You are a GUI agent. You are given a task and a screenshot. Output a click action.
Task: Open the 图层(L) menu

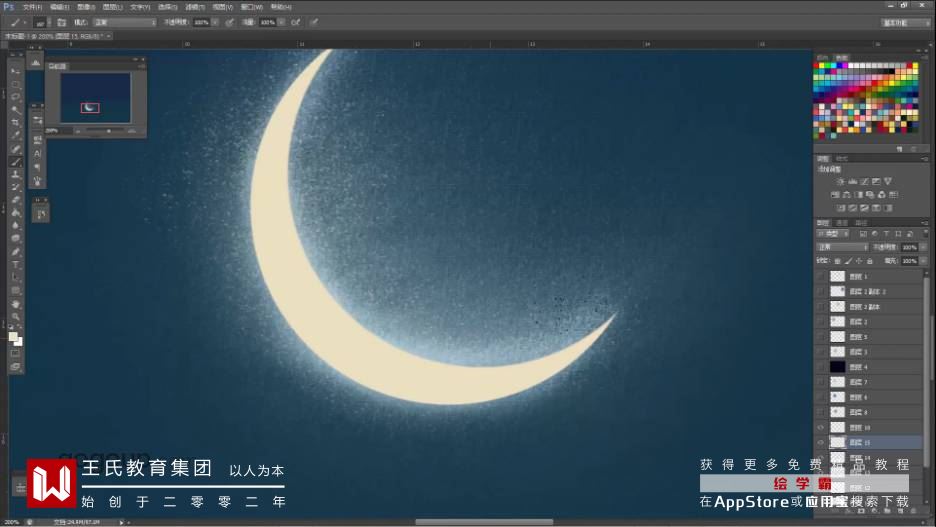click(x=112, y=7)
